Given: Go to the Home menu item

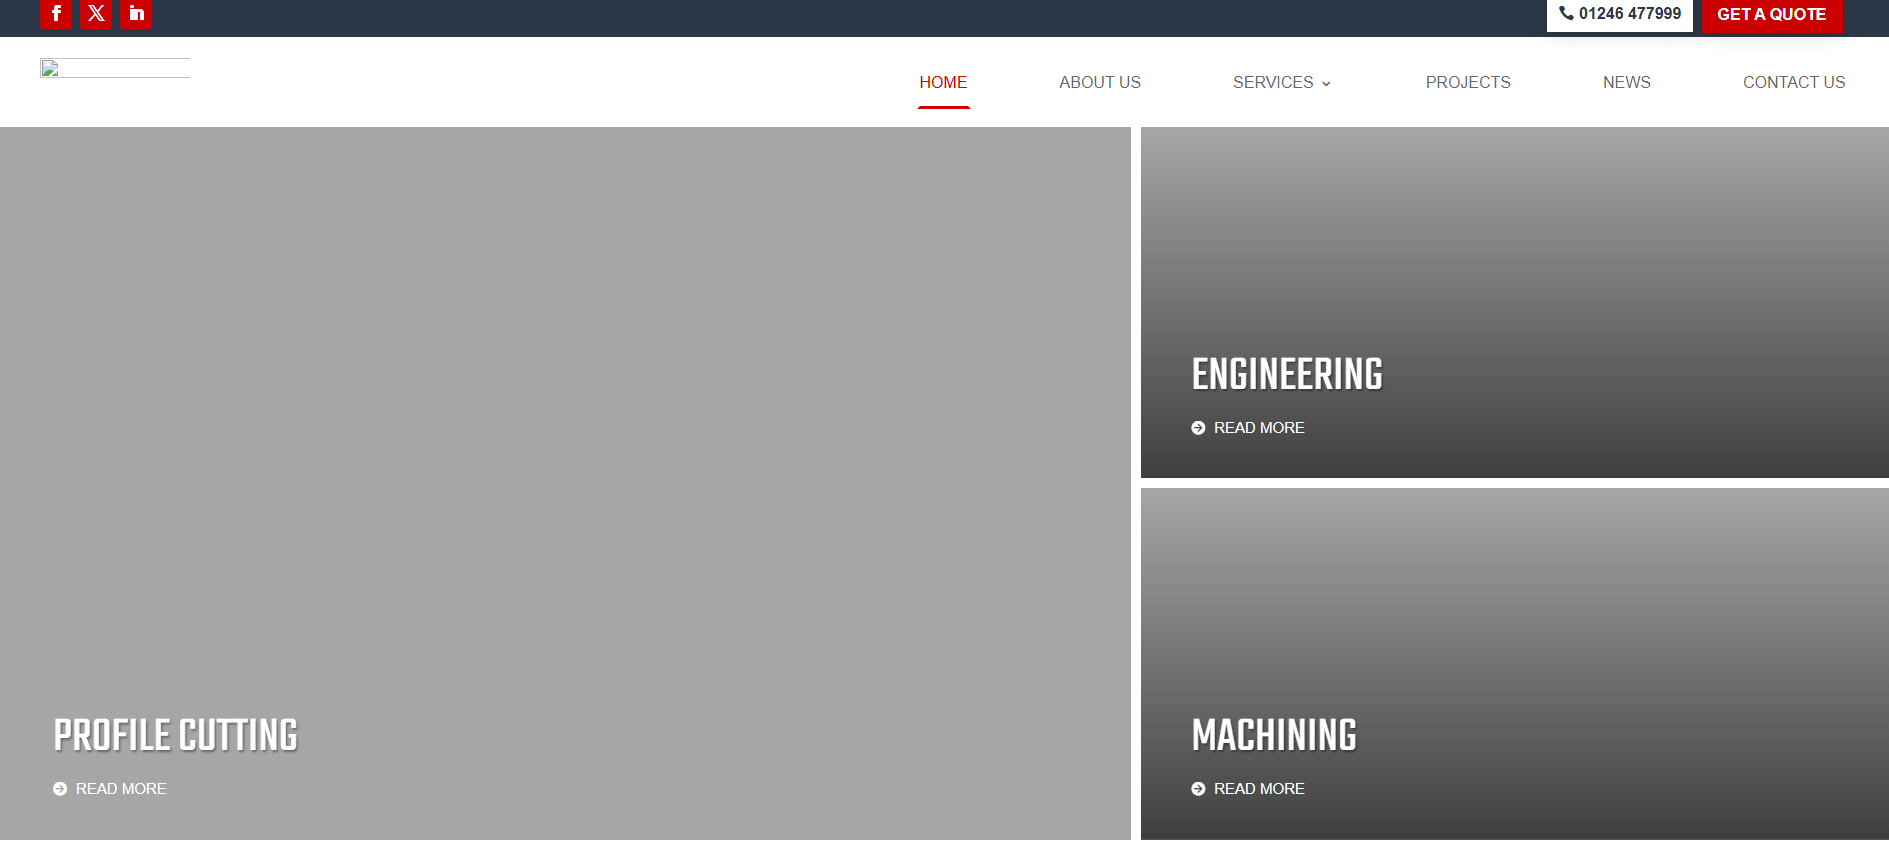Looking at the screenshot, I should pyautogui.click(x=943, y=83).
